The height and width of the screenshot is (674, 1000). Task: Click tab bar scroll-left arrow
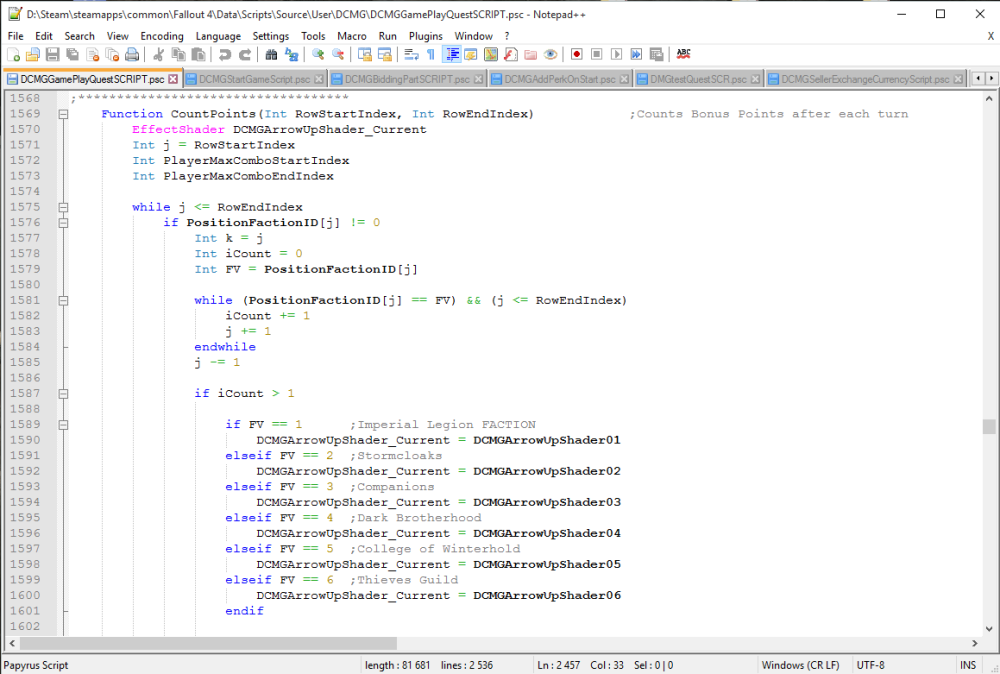[x=979, y=78]
